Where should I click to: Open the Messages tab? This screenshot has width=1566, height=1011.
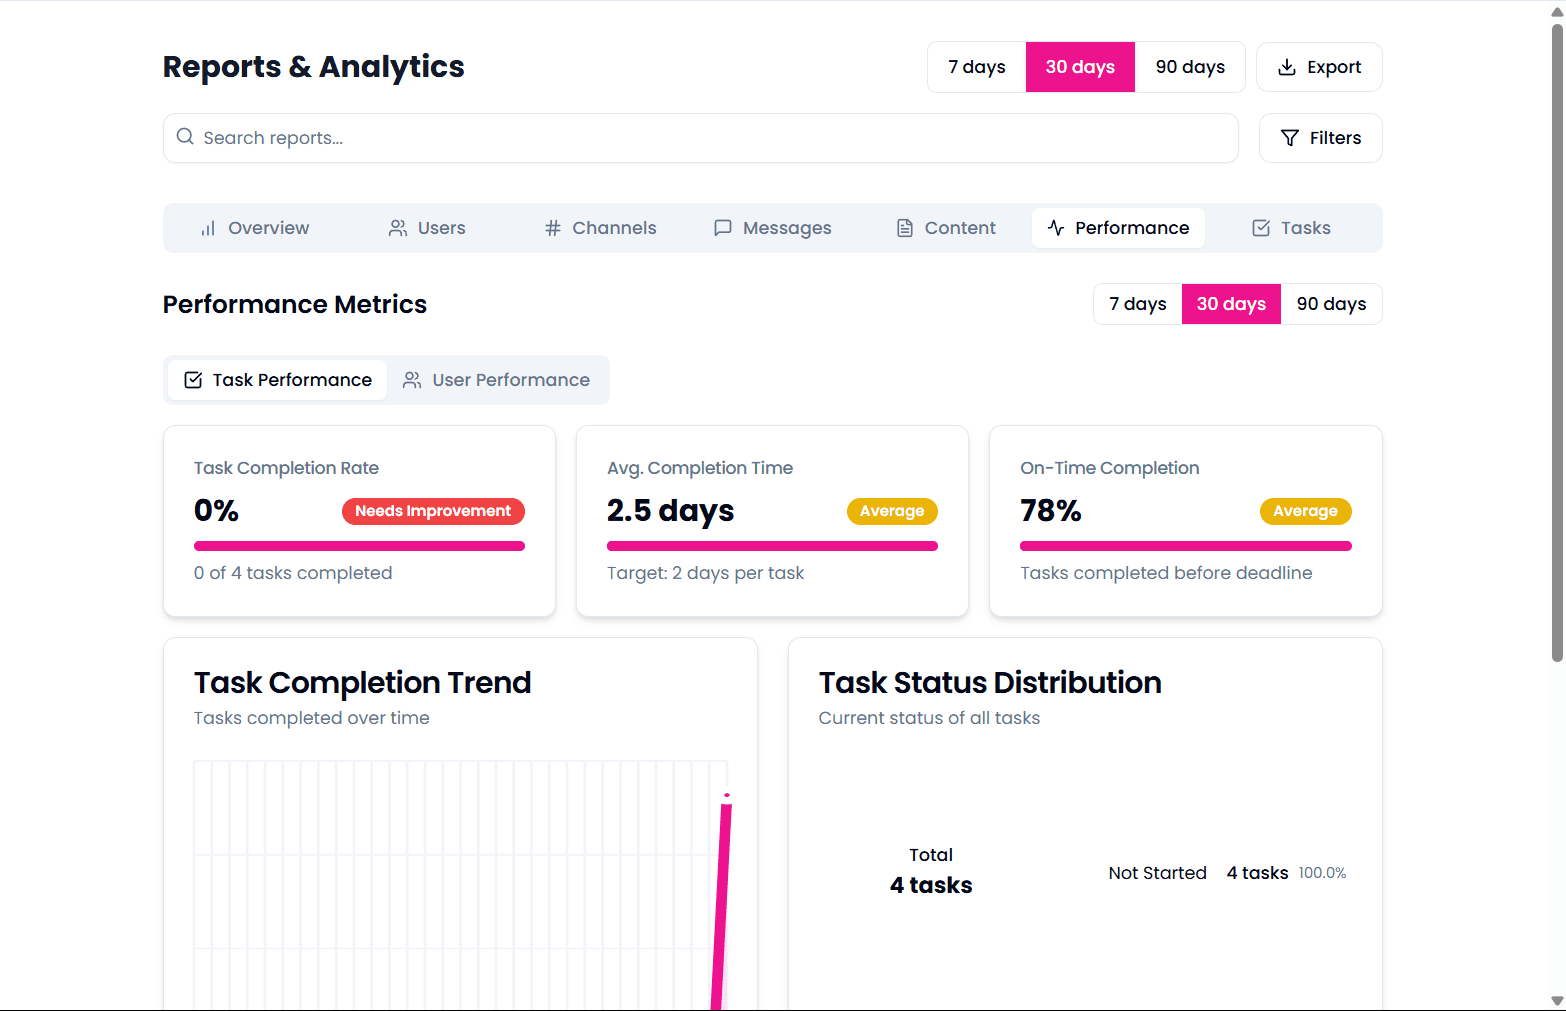(772, 228)
